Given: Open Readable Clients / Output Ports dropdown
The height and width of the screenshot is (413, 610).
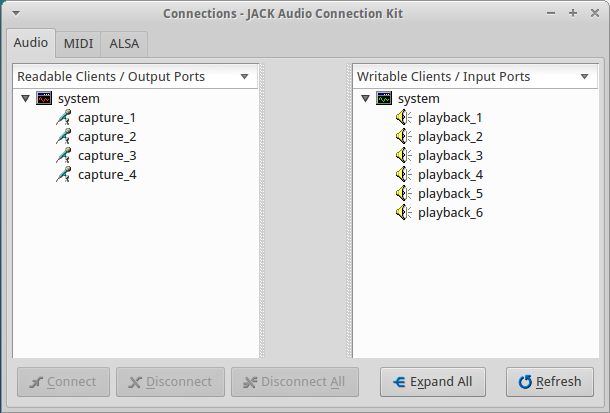Looking at the screenshot, I should tap(244, 76).
